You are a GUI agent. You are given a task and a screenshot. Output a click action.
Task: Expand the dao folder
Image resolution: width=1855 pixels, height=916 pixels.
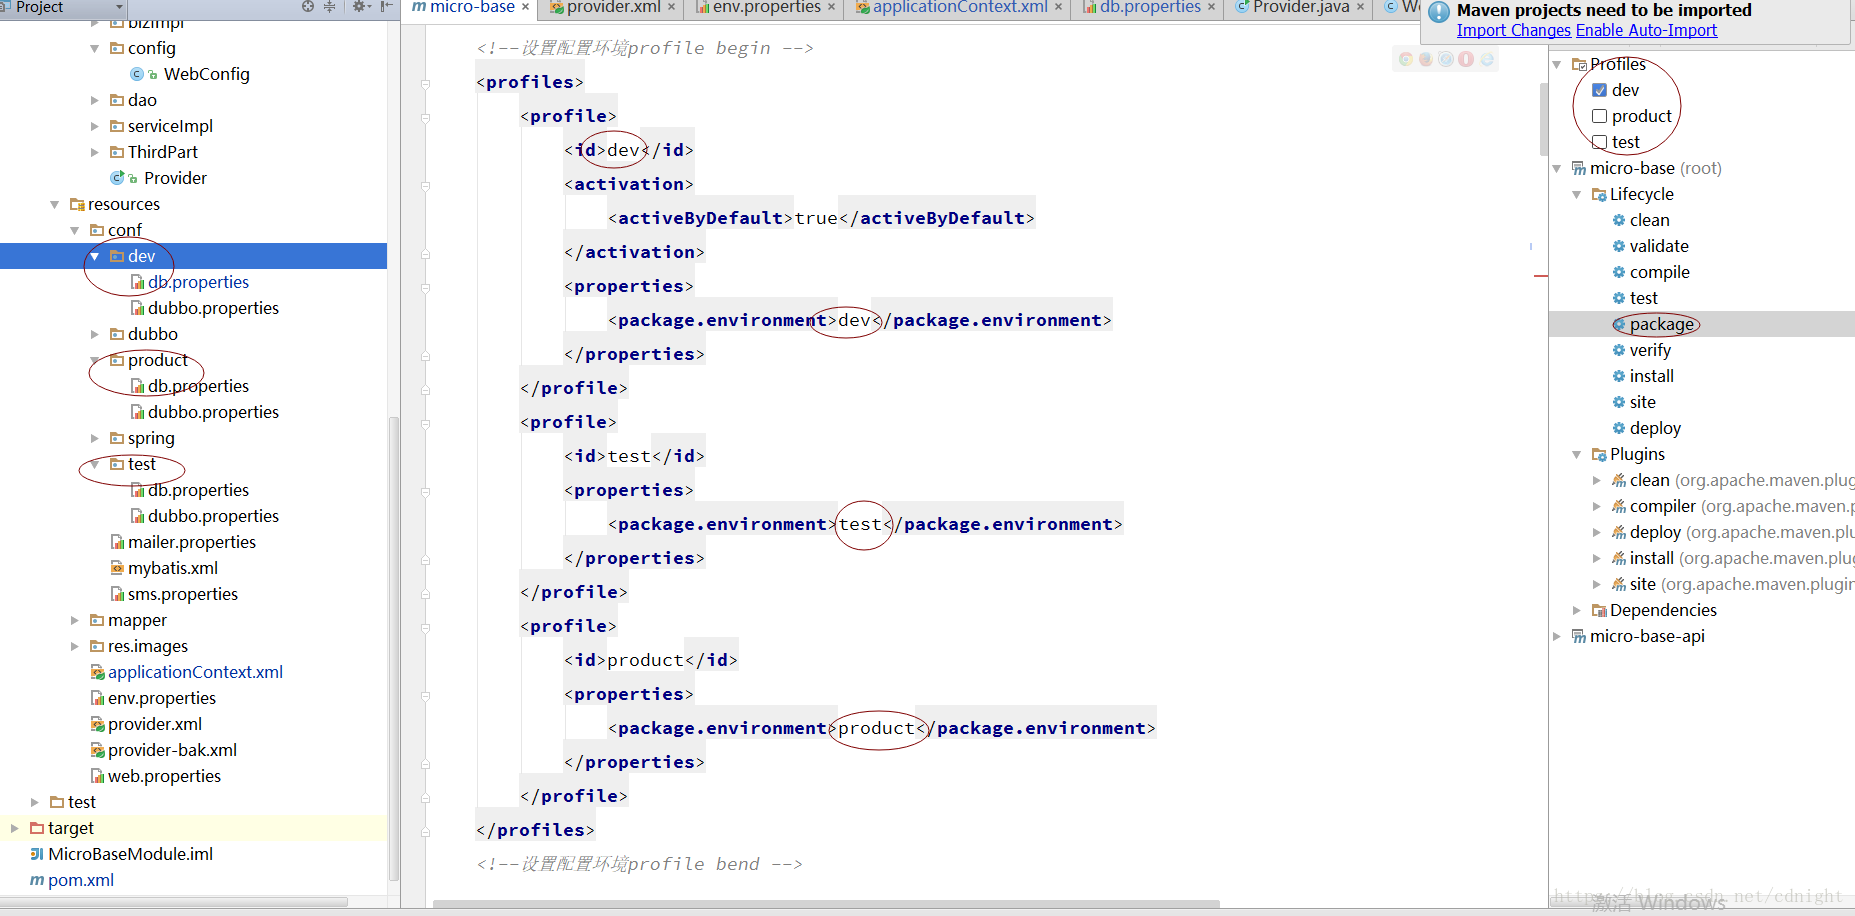(95, 100)
